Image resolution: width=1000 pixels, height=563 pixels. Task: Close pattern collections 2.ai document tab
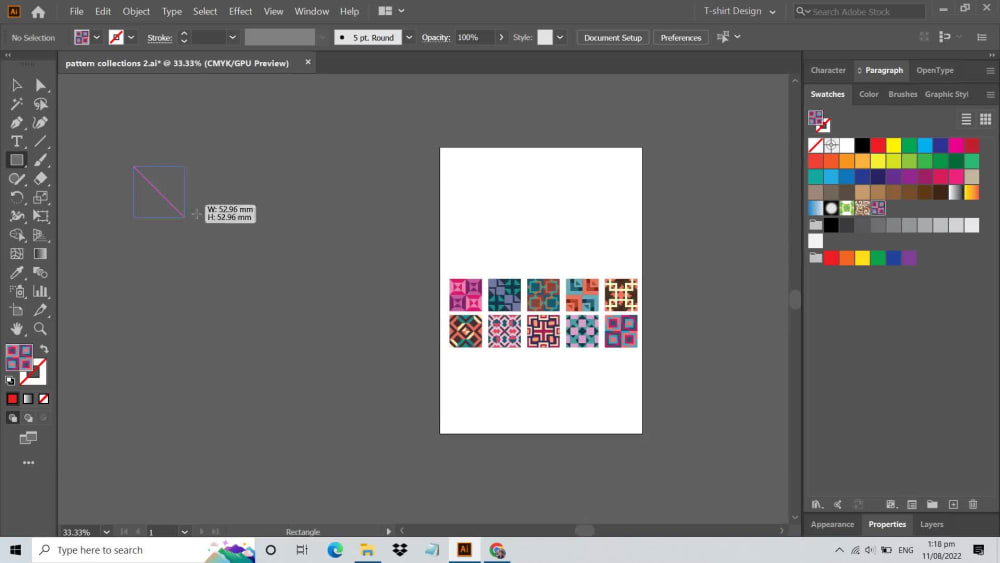coord(308,62)
